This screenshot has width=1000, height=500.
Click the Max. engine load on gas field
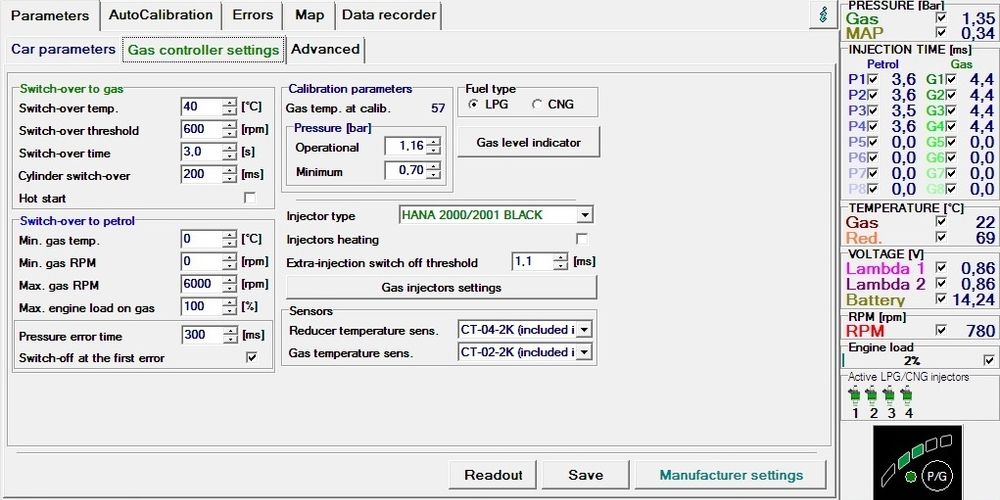202,307
